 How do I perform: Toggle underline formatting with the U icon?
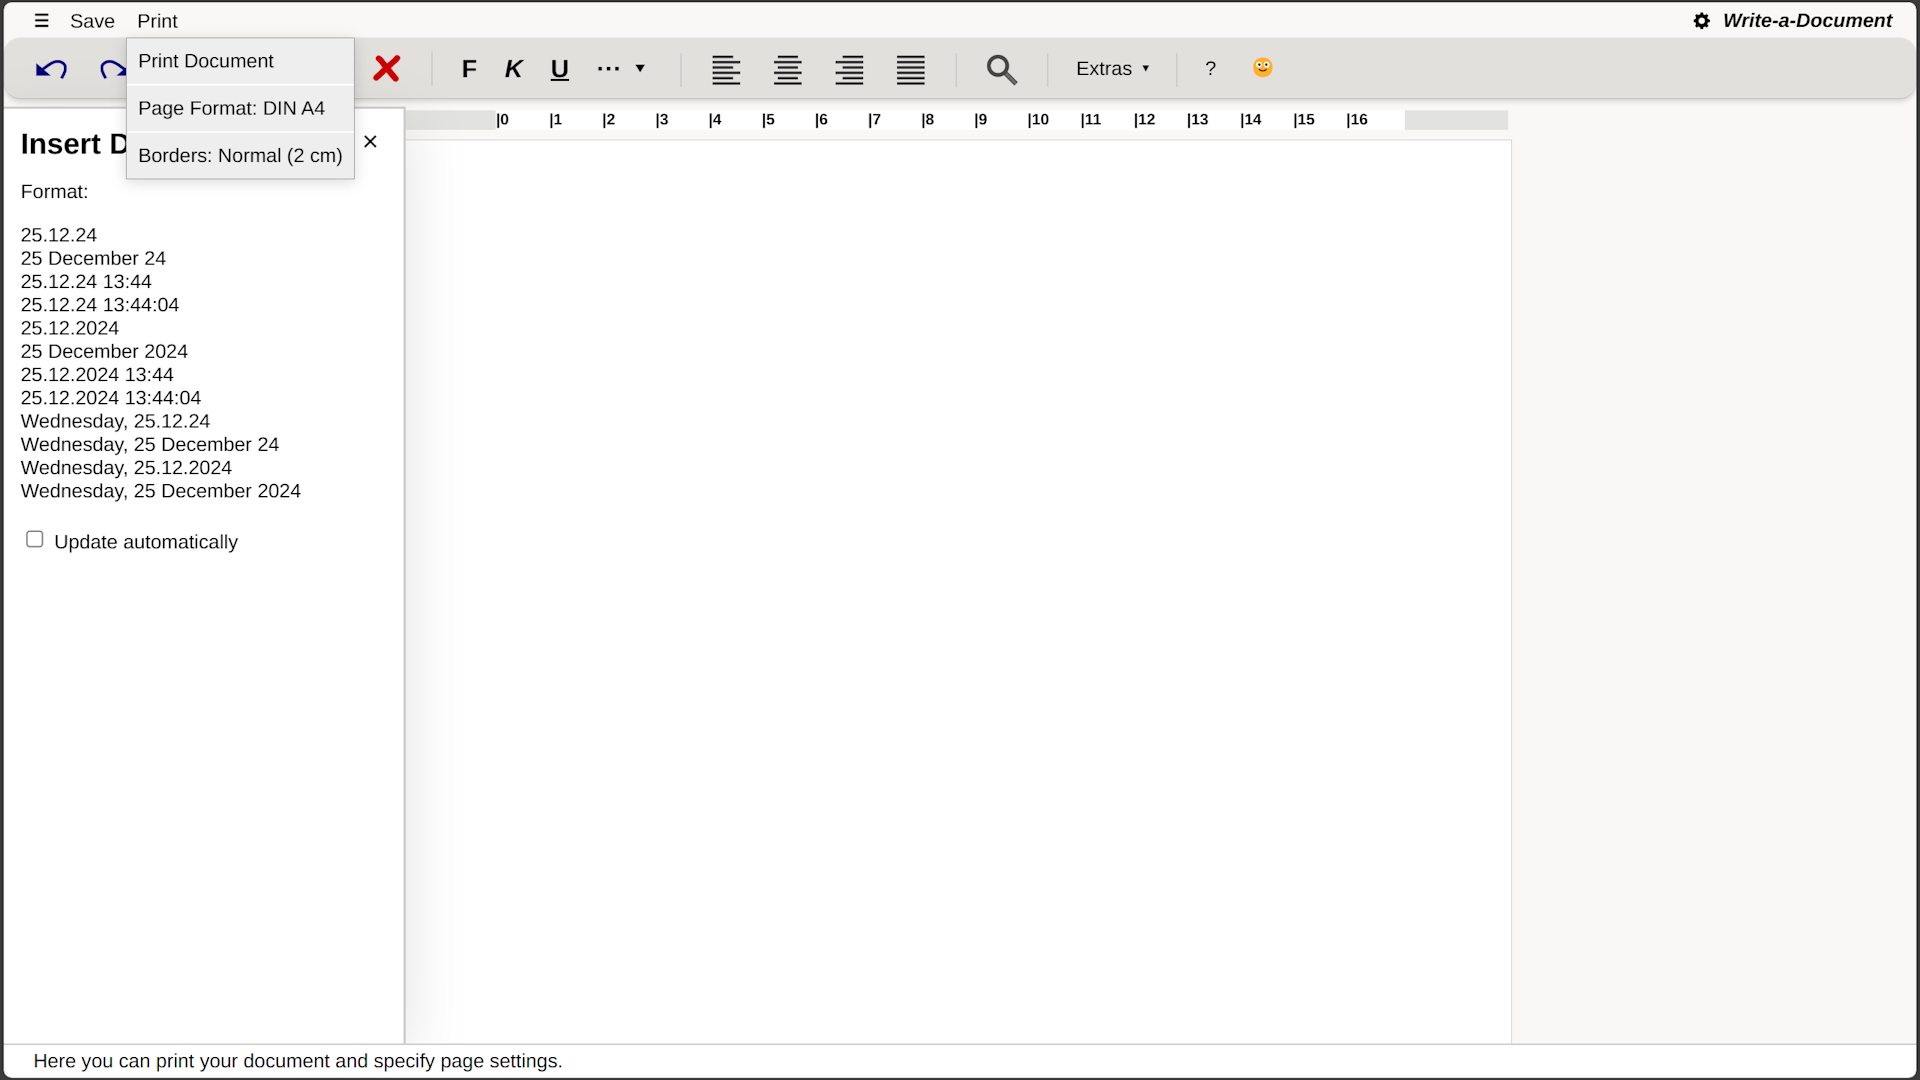coord(560,69)
